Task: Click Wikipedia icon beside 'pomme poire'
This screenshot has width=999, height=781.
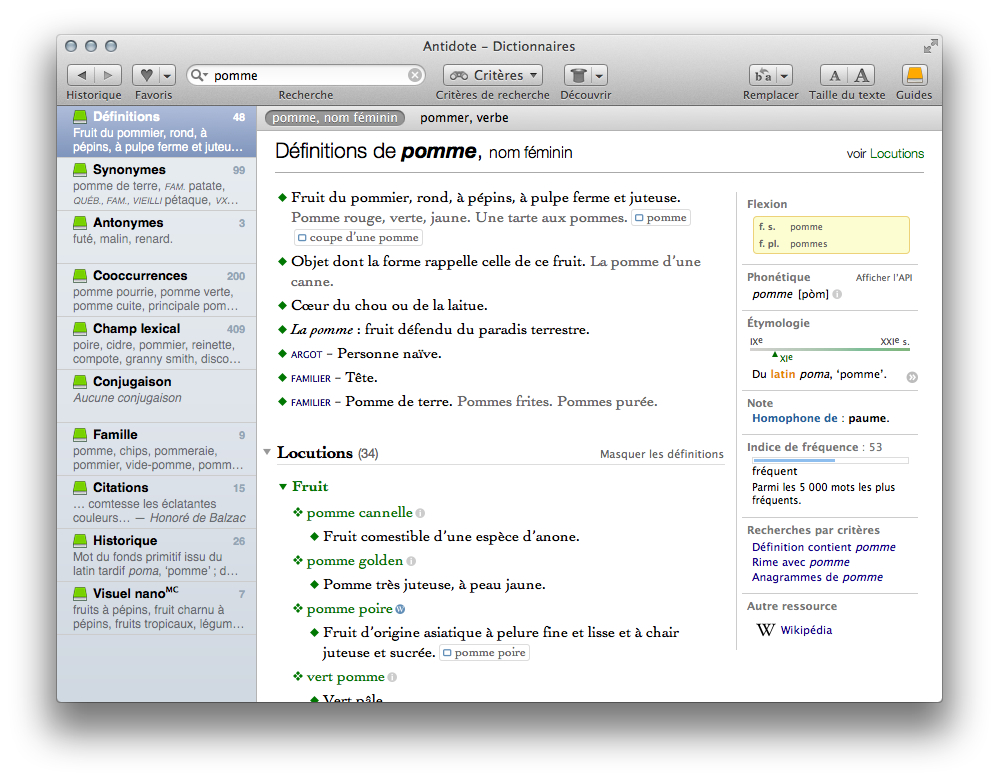Action: (x=400, y=610)
